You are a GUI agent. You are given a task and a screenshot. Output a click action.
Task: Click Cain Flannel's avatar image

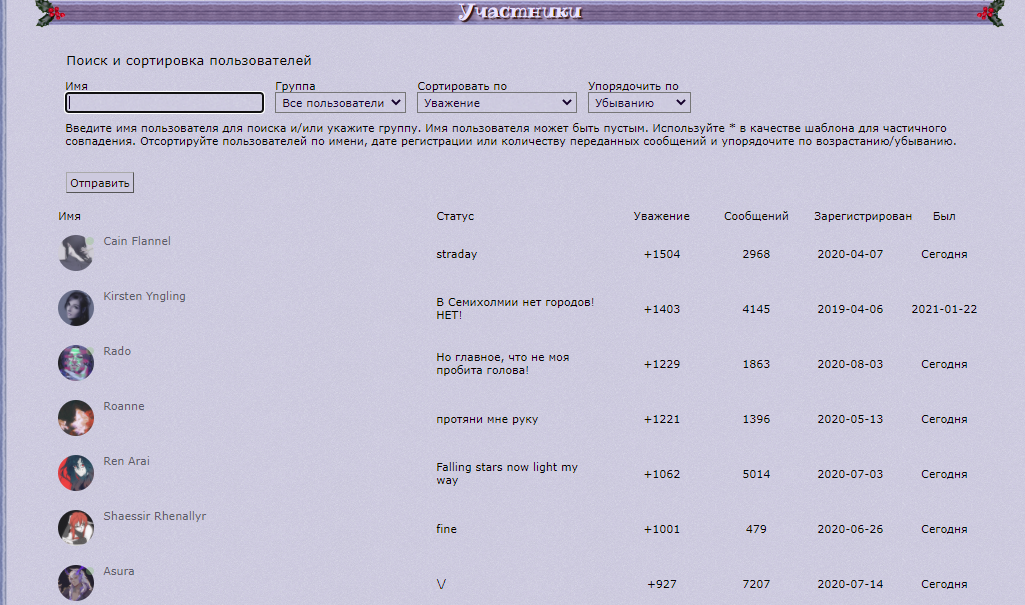pyautogui.click(x=76, y=253)
